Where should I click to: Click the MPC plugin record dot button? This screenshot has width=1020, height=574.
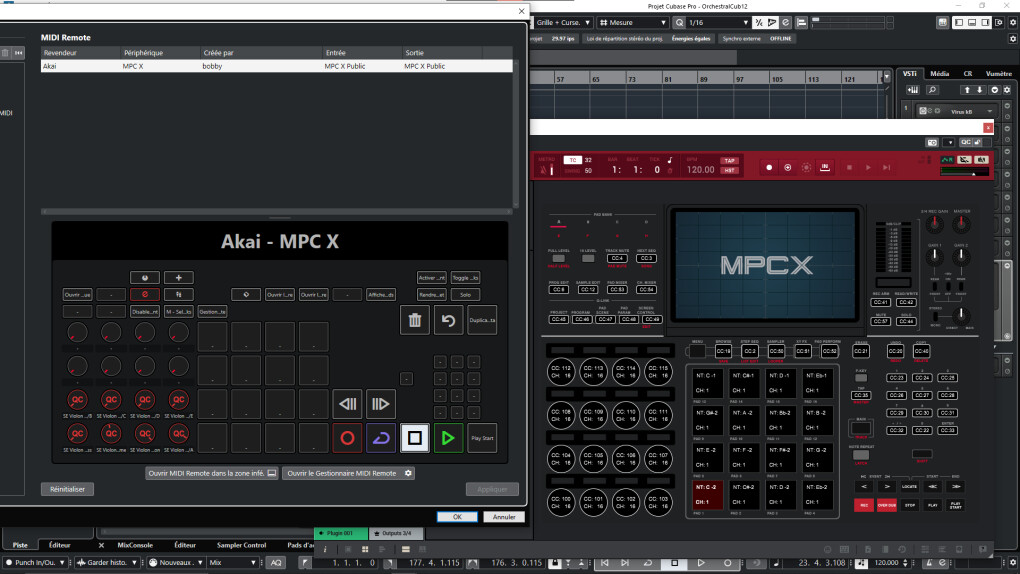click(x=769, y=168)
